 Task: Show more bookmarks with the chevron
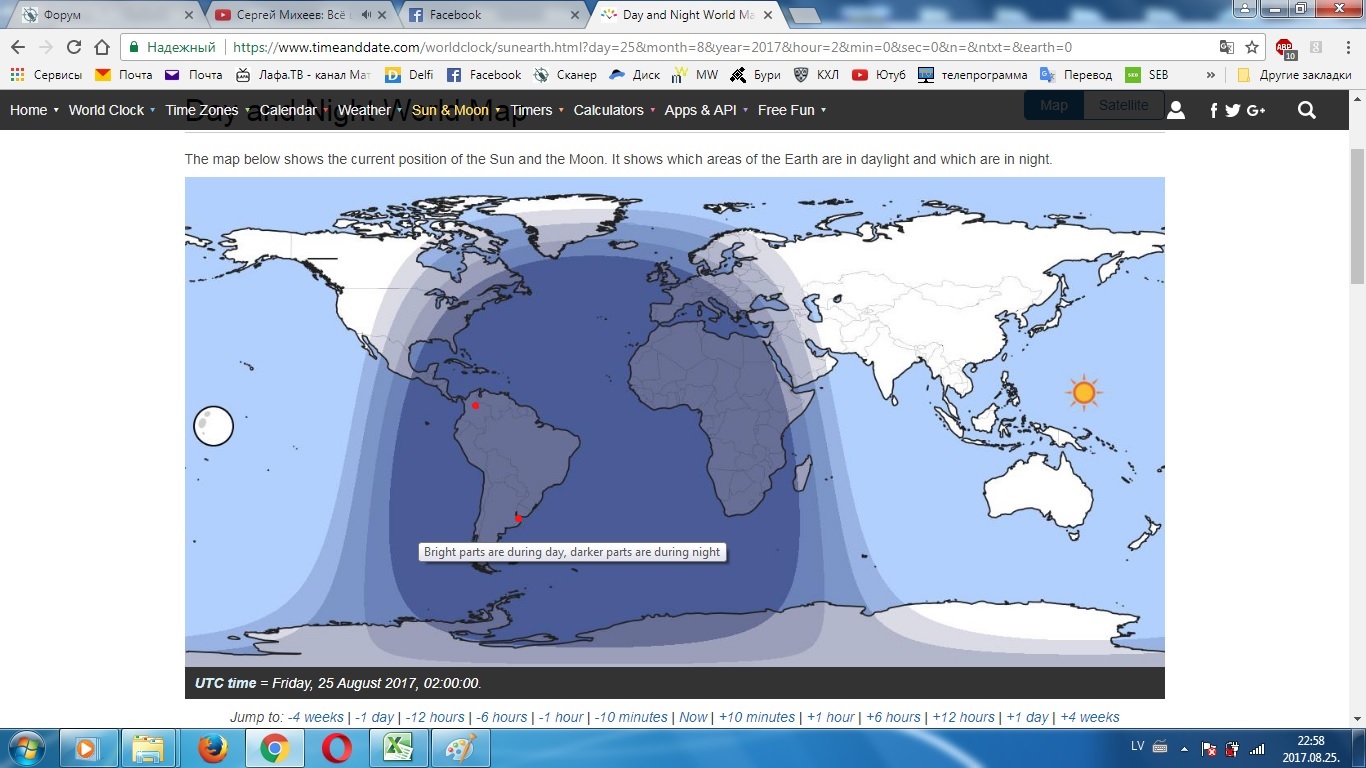(1210, 75)
